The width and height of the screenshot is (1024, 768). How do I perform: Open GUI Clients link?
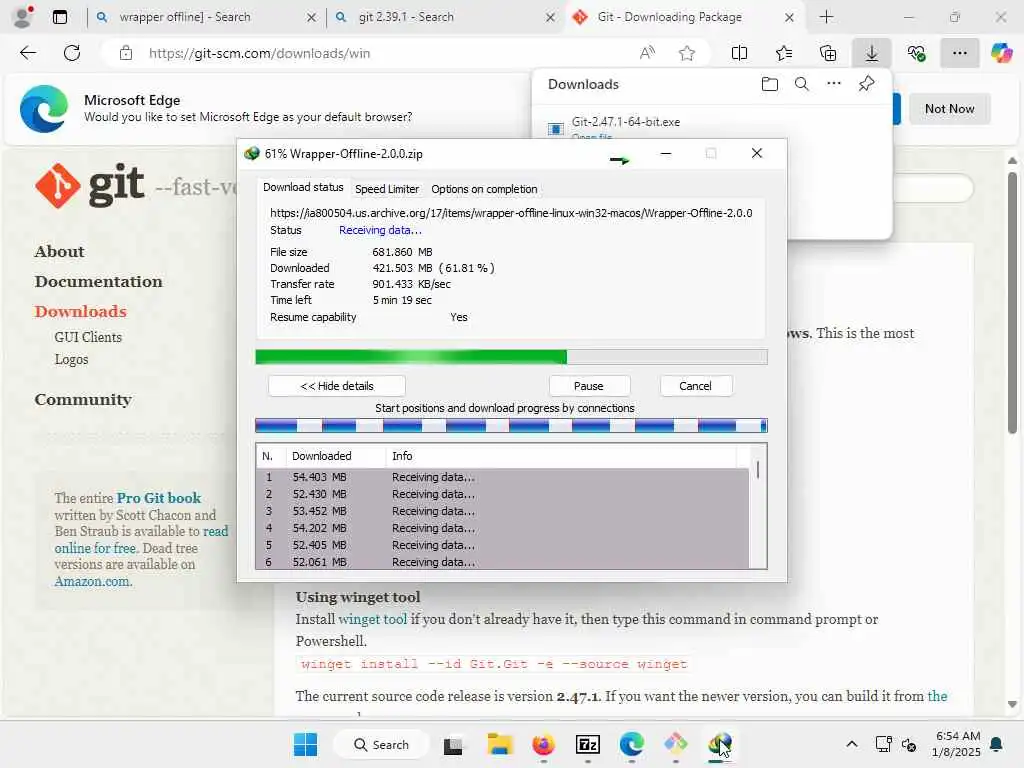click(x=88, y=337)
